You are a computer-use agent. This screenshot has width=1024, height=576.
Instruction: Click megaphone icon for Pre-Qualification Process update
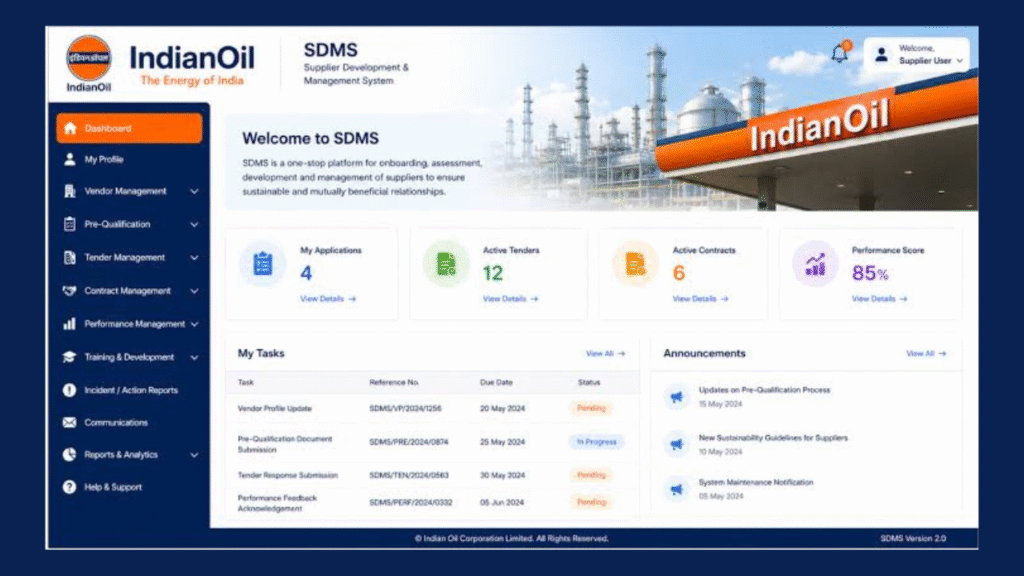point(677,396)
